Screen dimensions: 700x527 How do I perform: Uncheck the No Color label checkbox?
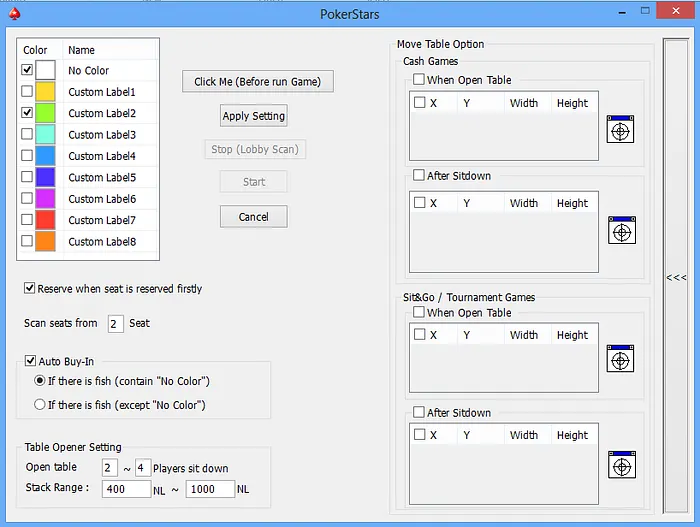click(x=27, y=71)
